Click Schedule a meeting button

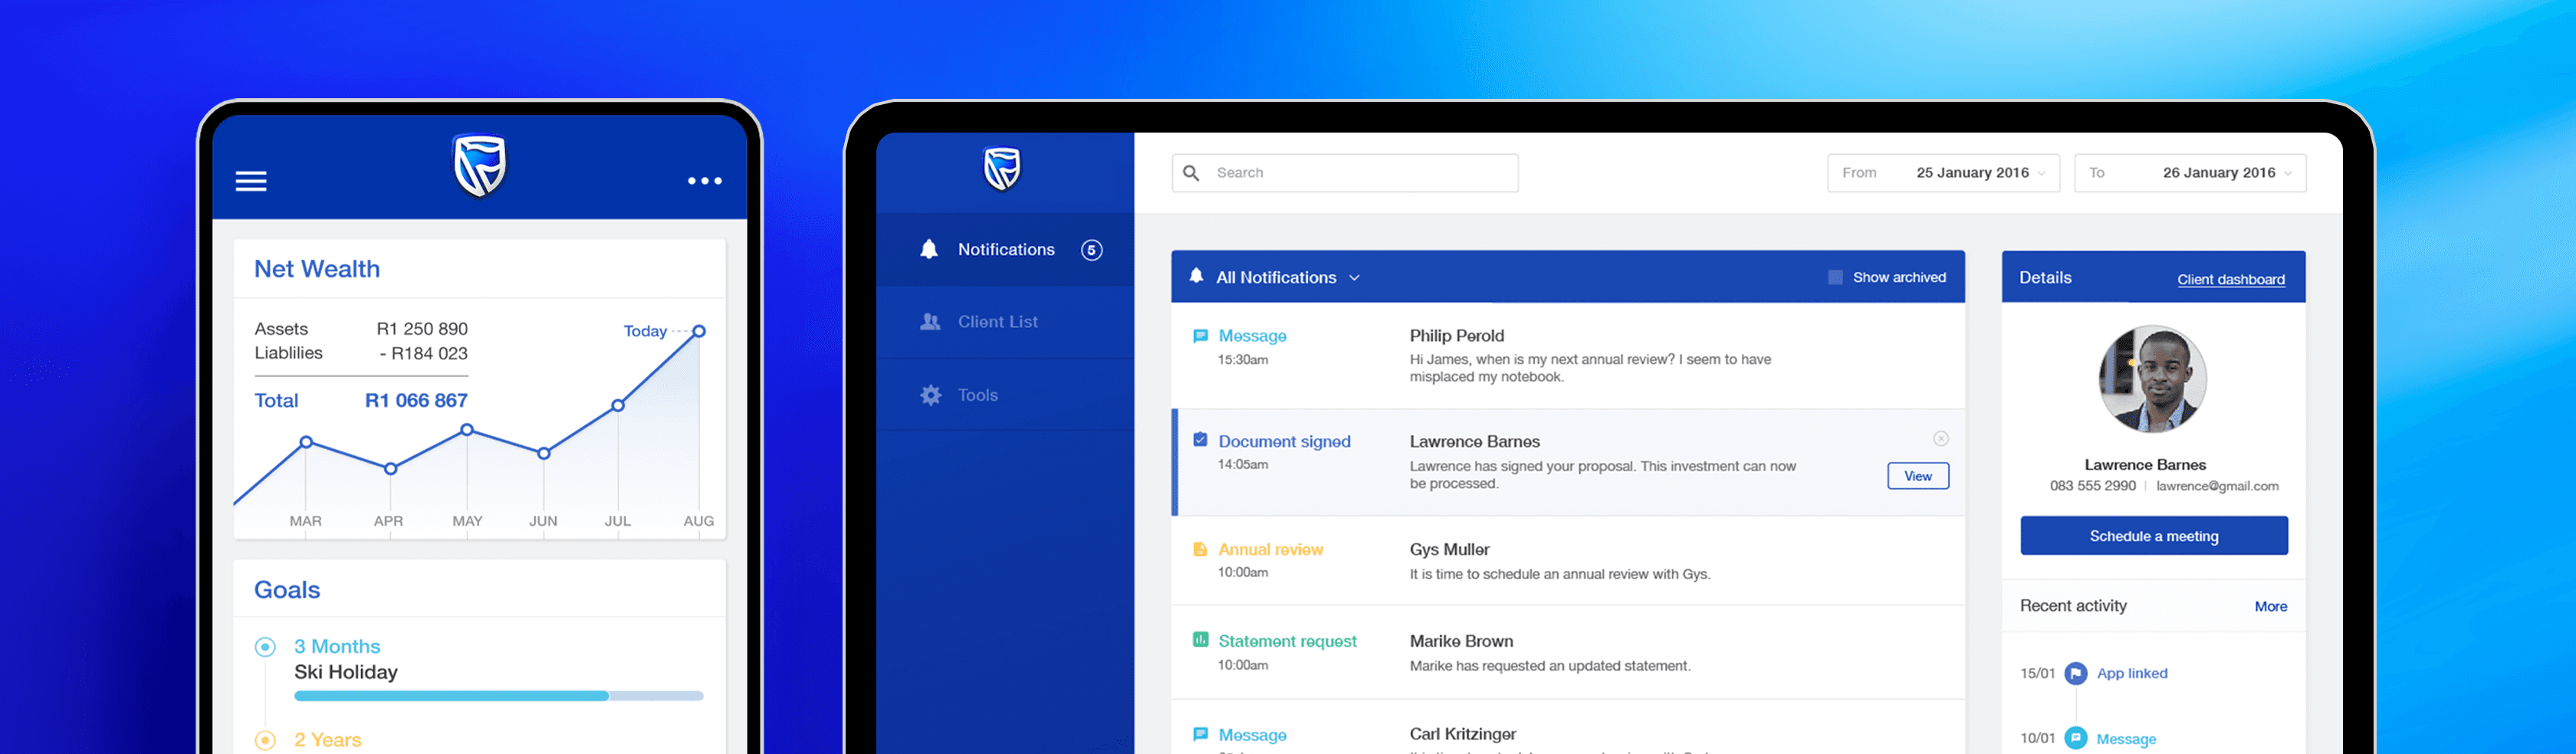click(x=2153, y=536)
